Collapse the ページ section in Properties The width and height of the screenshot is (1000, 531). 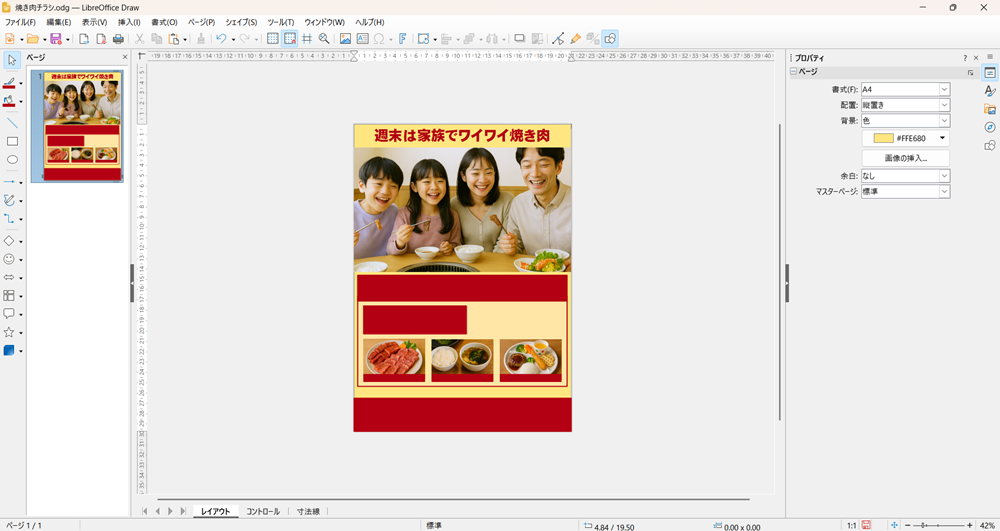pos(794,72)
